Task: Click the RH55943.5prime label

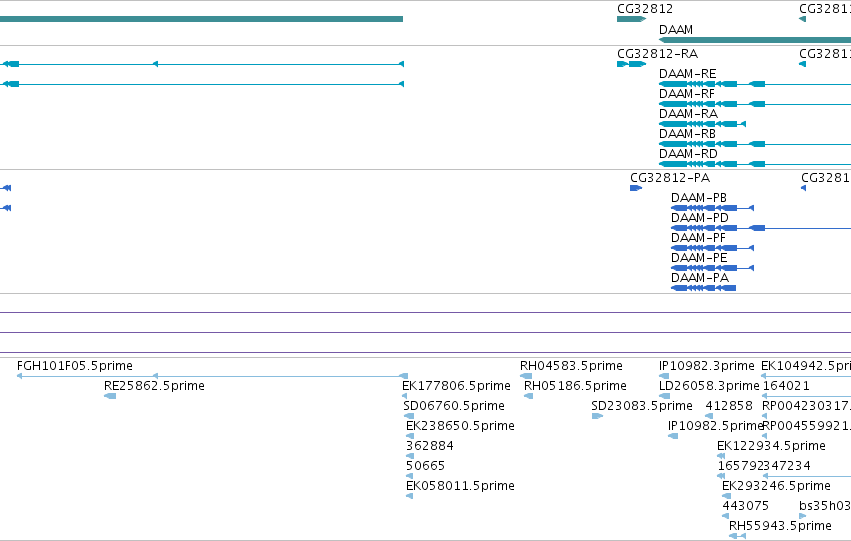Action: pos(780,526)
